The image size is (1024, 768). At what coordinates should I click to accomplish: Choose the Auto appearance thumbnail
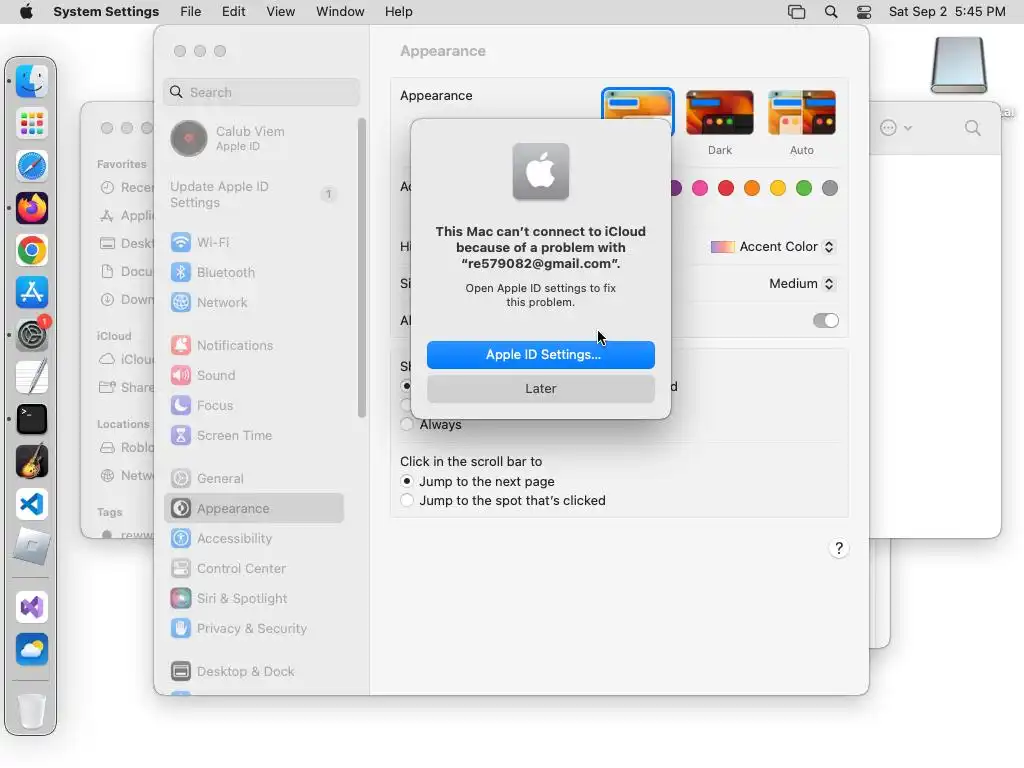tap(802, 112)
